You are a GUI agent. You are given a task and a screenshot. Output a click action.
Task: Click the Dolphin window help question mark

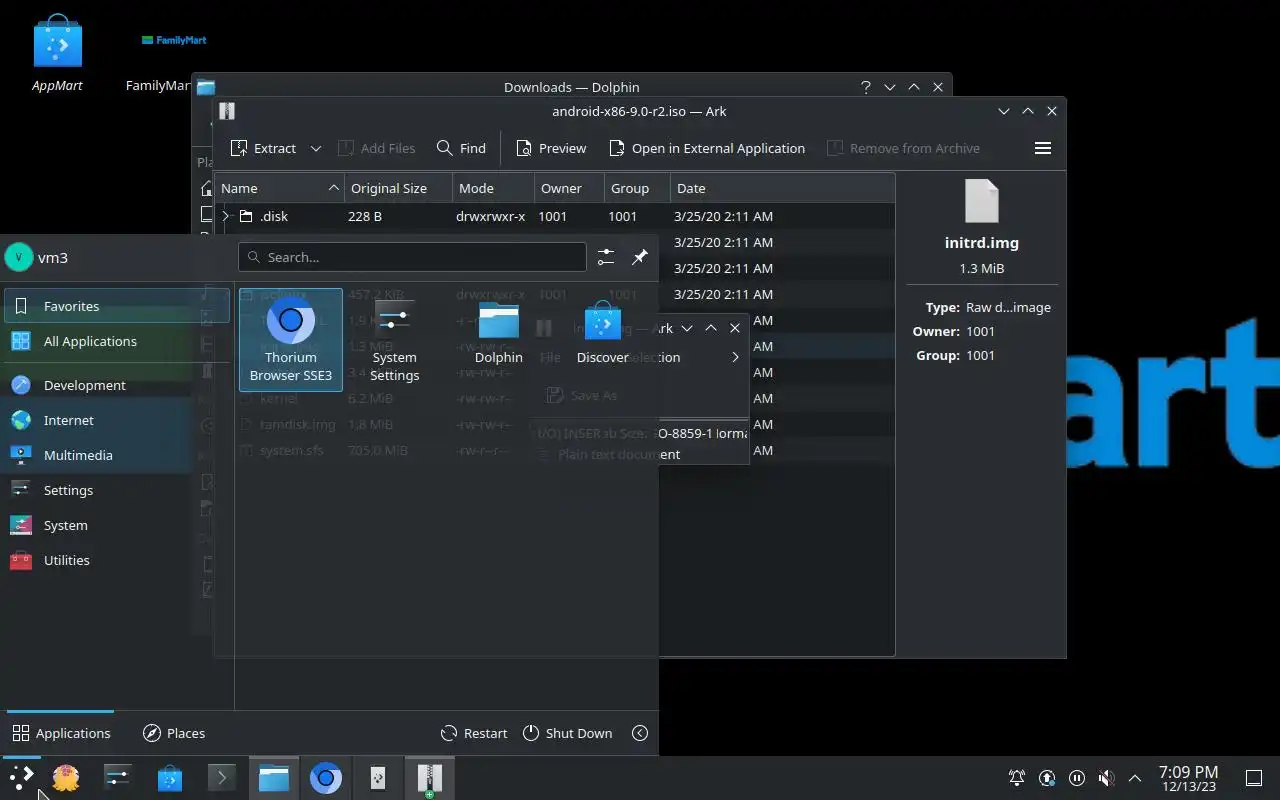(x=866, y=87)
